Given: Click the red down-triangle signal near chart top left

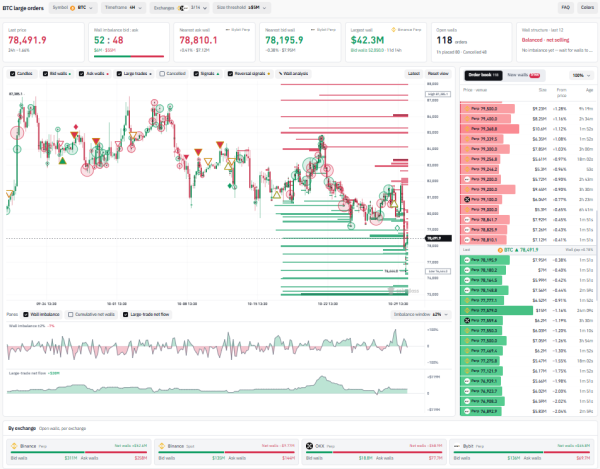Looking at the screenshot, I should click(x=74, y=135).
